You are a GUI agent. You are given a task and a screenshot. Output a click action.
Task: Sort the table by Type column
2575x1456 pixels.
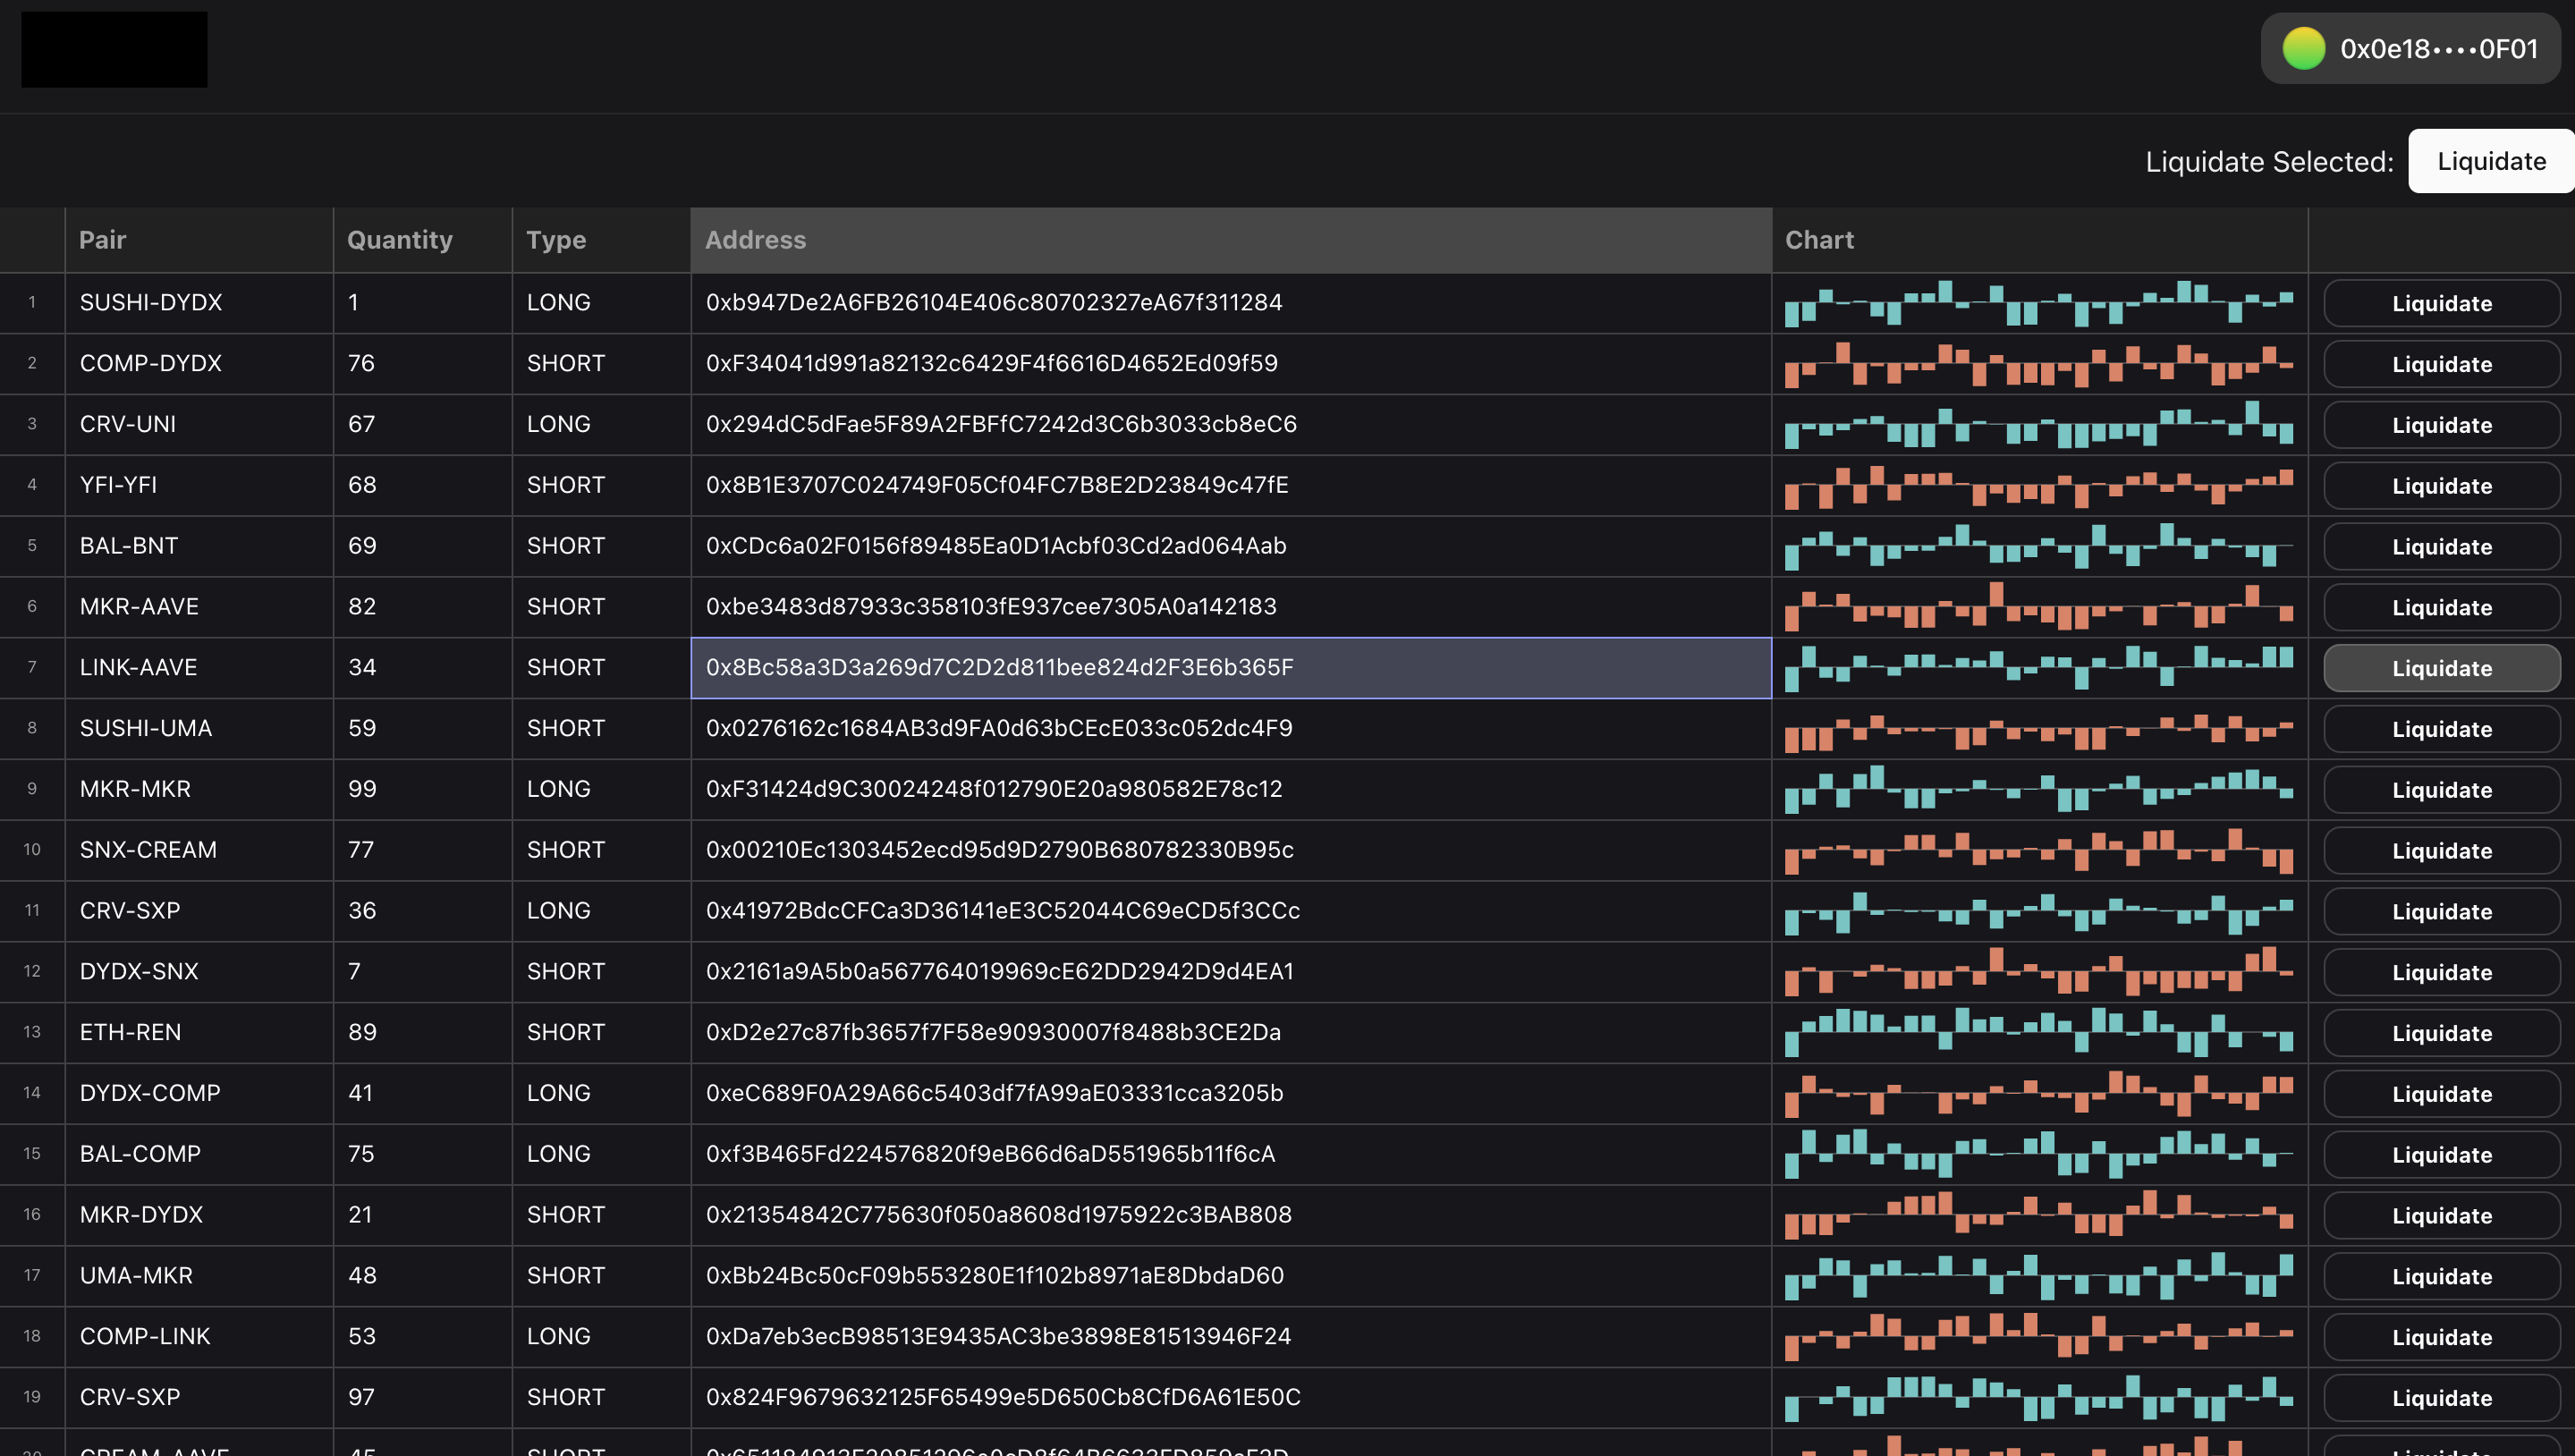tap(556, 240)
